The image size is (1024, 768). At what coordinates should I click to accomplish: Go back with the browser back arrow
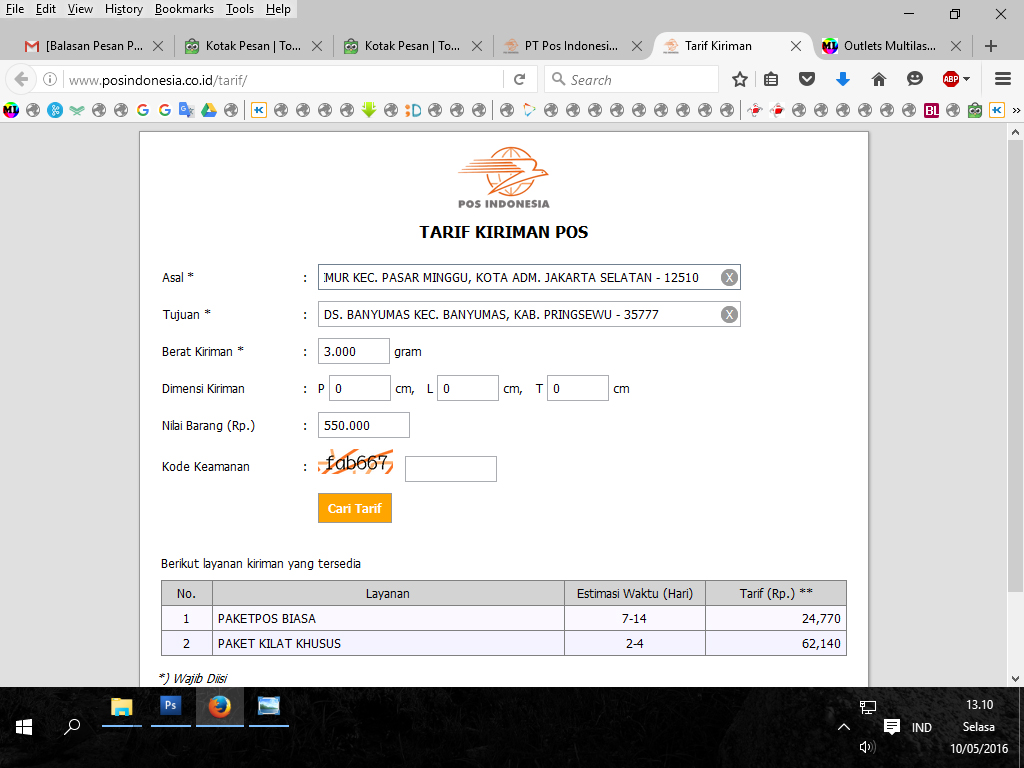tap(21, 80)
